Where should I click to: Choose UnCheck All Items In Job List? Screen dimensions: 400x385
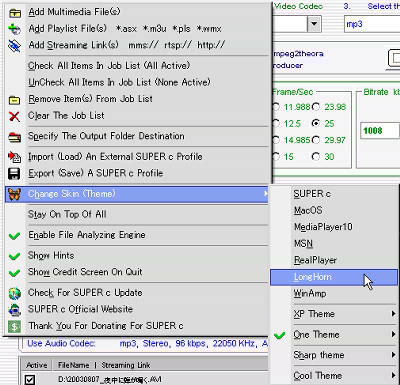137,82
